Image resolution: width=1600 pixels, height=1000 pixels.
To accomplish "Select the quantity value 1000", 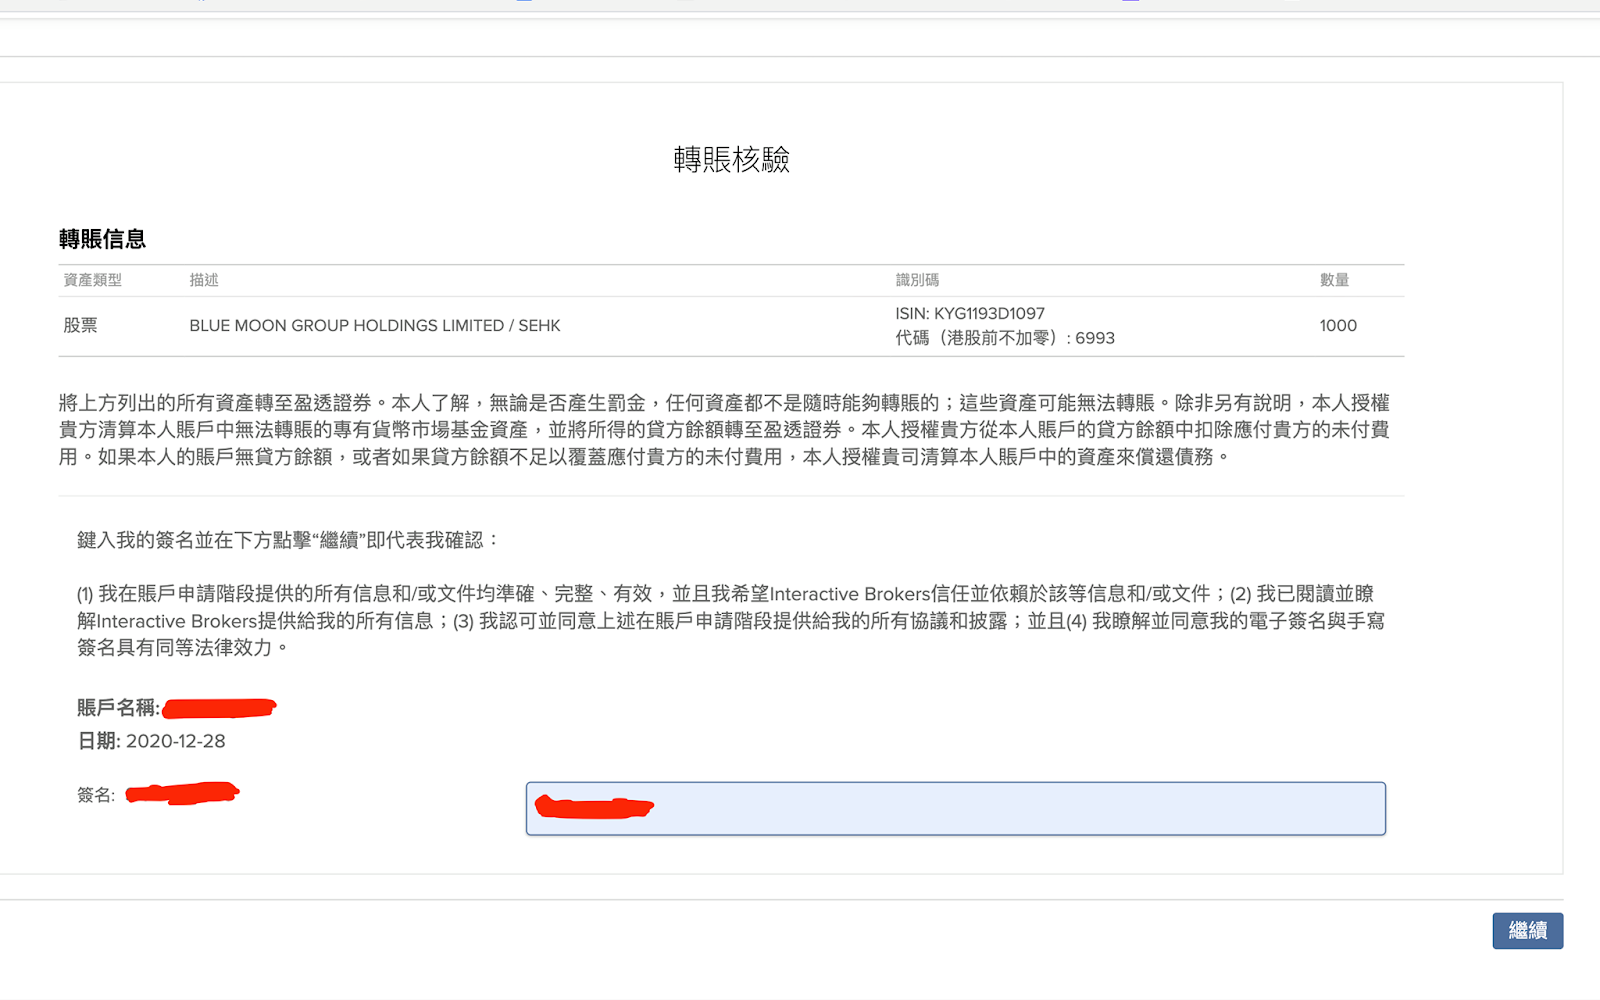I will (1338, 325).
